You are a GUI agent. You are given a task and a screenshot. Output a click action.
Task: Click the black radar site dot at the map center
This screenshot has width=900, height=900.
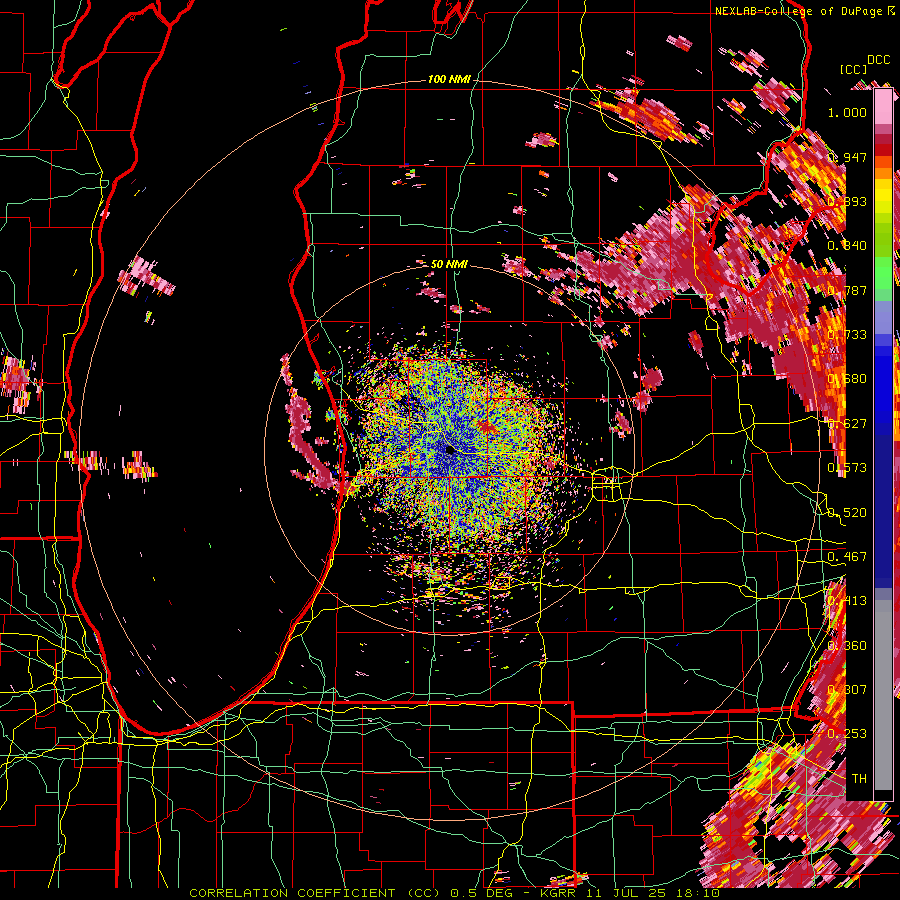click(451, 450)
